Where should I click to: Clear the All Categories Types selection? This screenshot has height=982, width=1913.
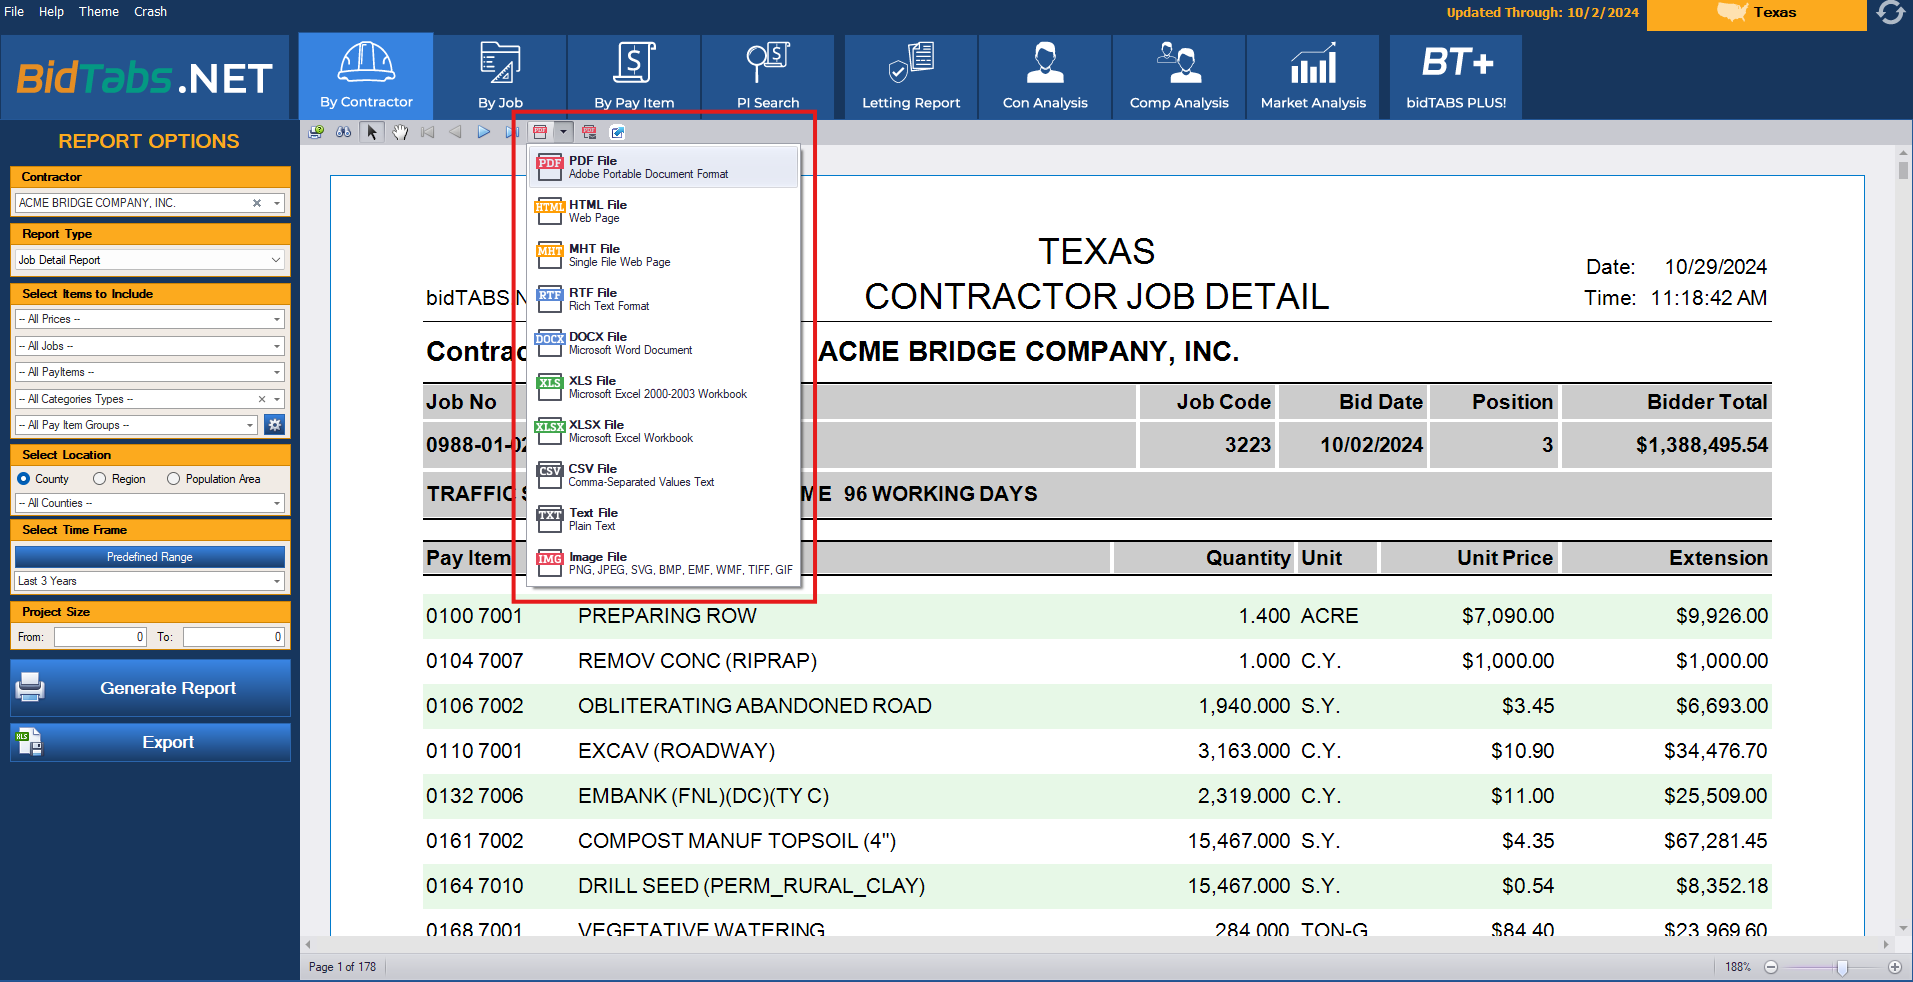click(262, 399)
